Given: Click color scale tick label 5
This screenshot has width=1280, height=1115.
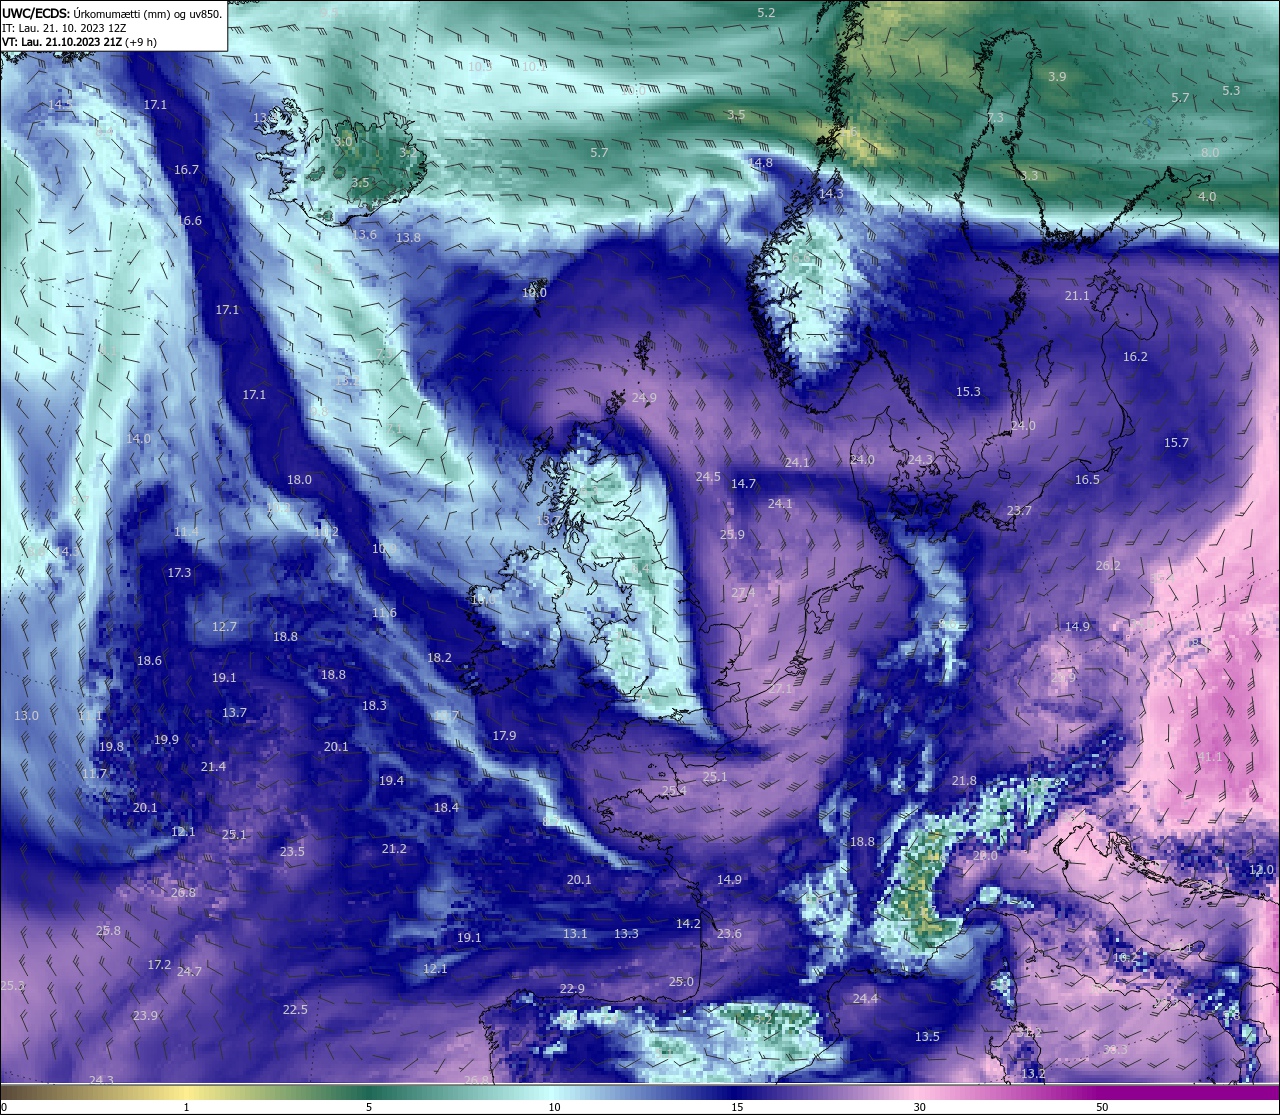Looking at the screenshot, I should [369, 1107].
